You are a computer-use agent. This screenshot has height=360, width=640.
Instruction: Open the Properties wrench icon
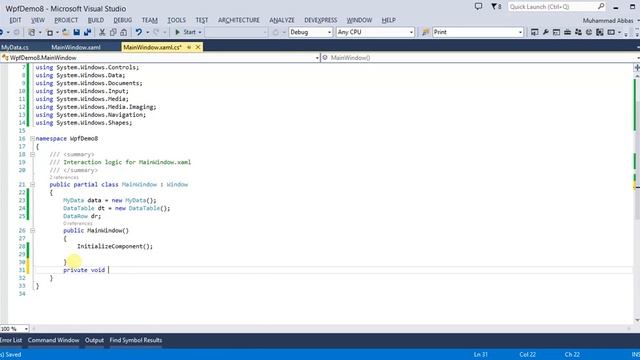click(x=545, y=32)
